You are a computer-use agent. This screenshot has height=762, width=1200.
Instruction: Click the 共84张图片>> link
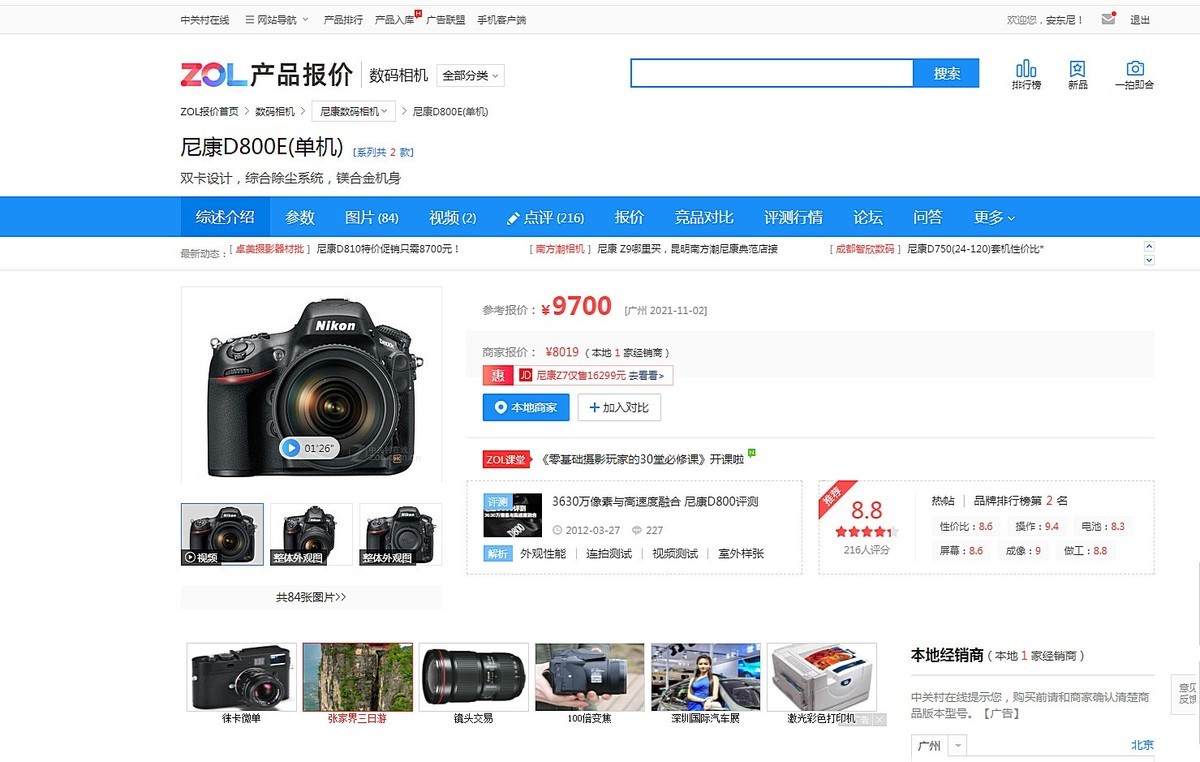click(x=311, y=597)
